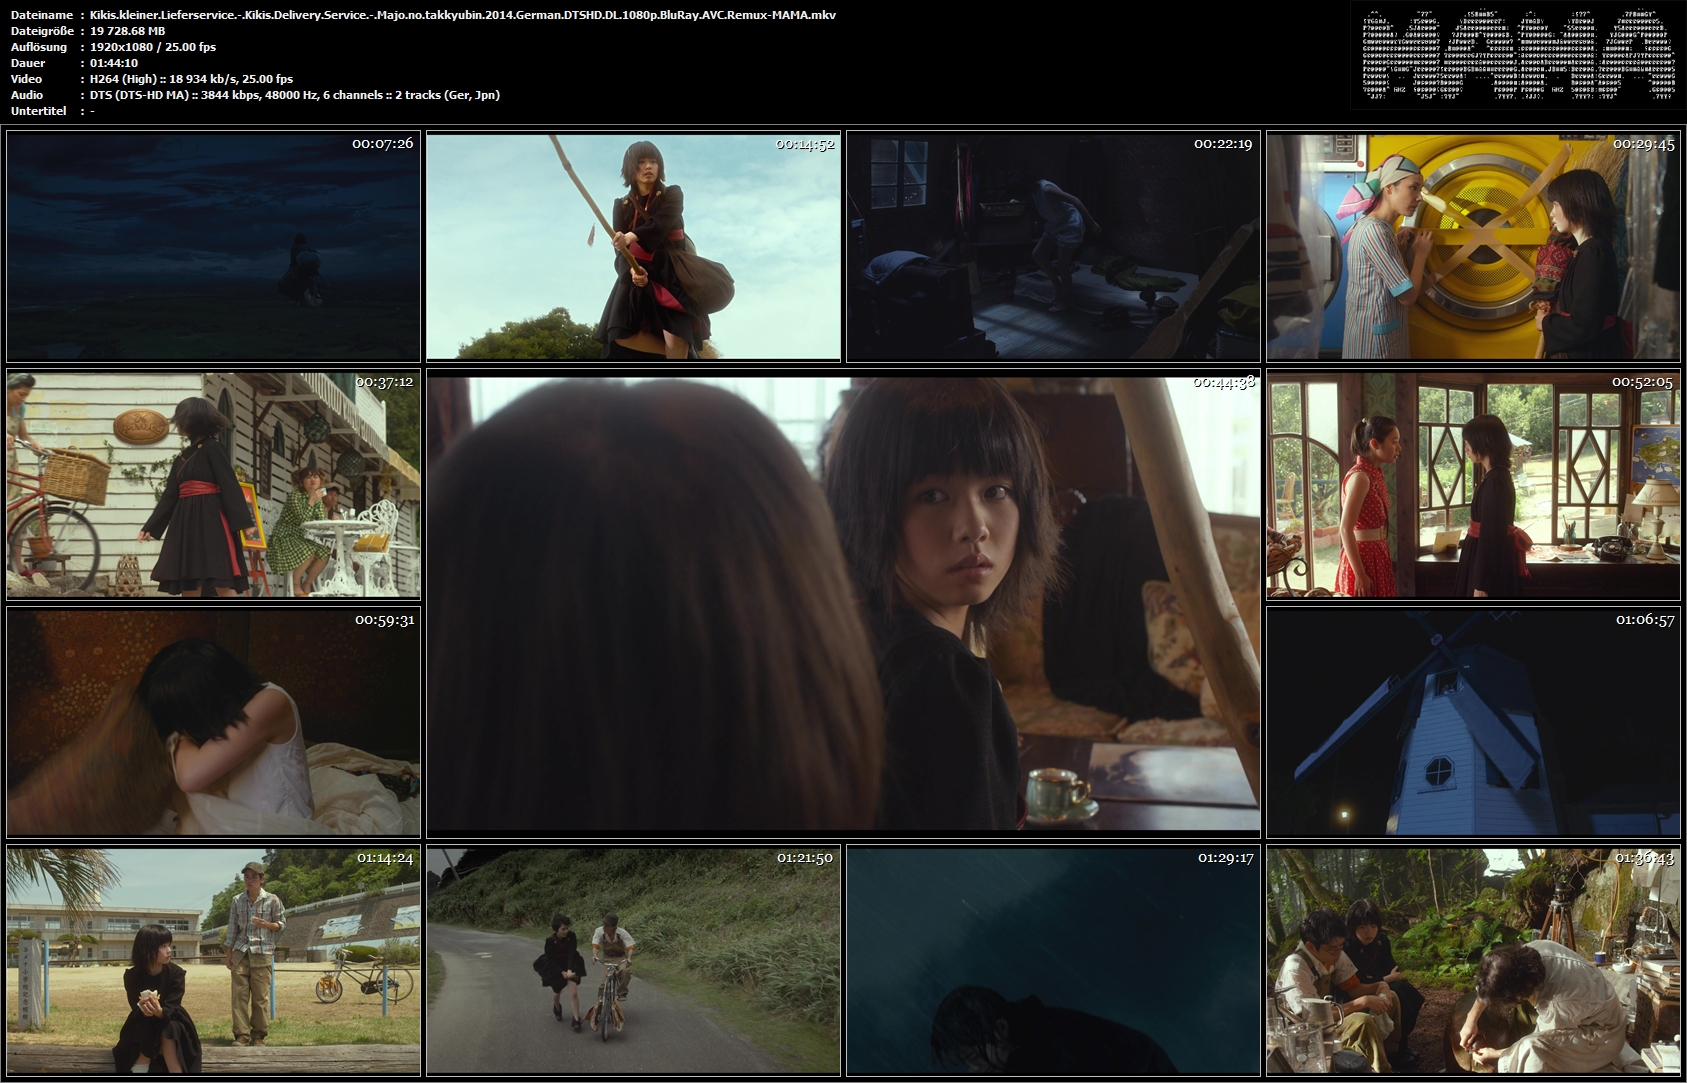The image size is (1687, 1083).
Task: Click the 00:59:31 timestamp
Action: (x=385, y=620)
